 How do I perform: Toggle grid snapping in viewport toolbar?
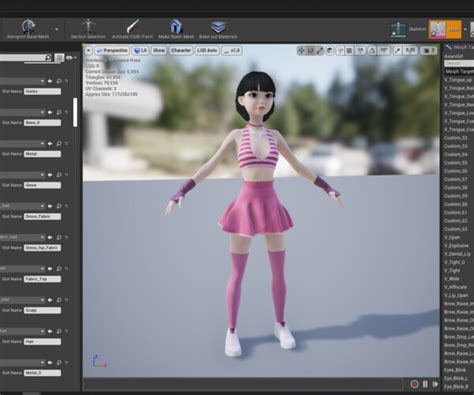coord(349,51)
